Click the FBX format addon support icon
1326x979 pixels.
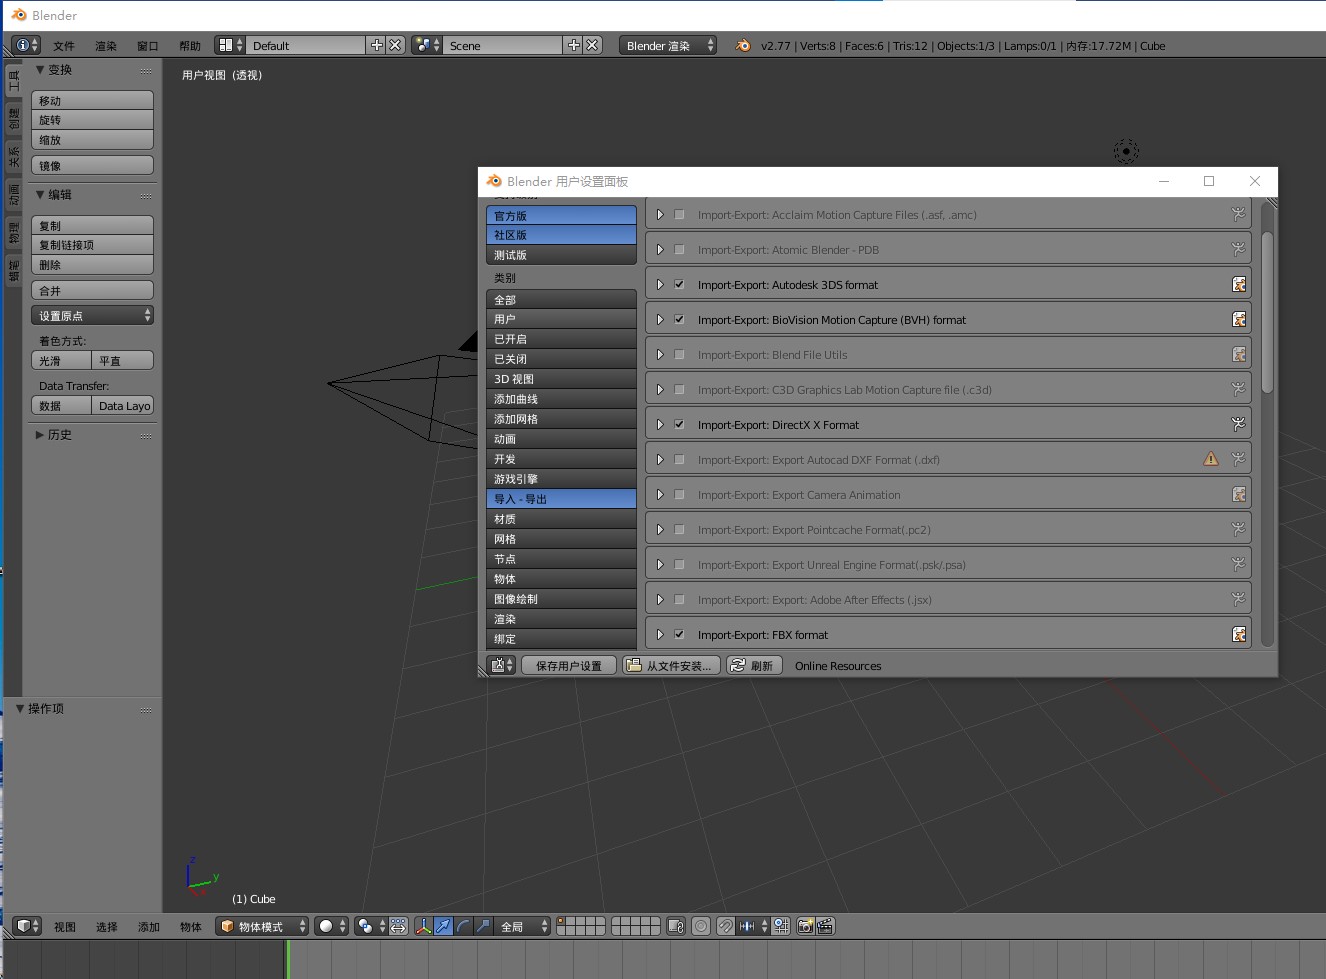point(1239,634)
